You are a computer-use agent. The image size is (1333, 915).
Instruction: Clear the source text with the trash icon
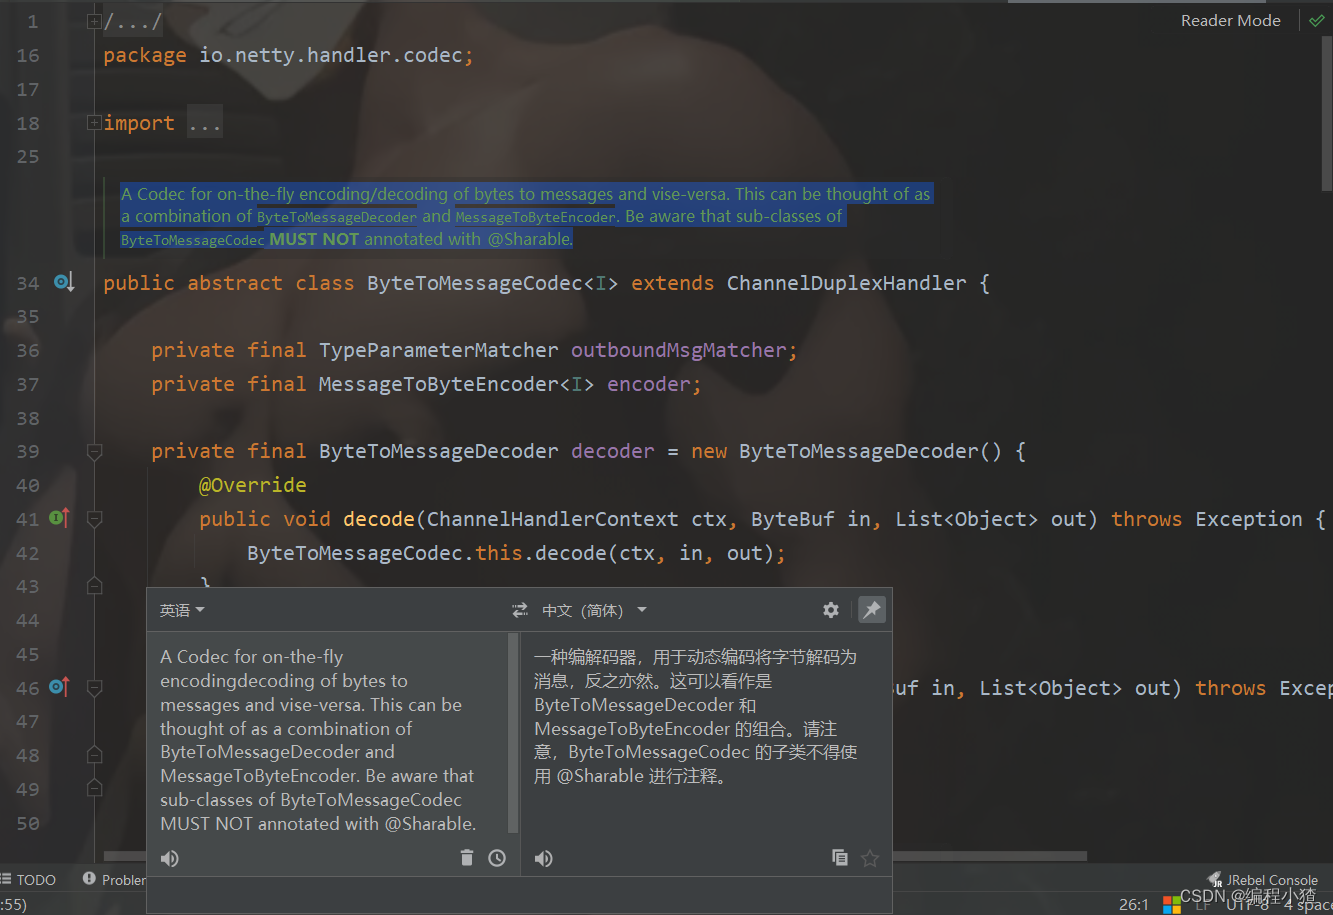[x=466, y=858]
